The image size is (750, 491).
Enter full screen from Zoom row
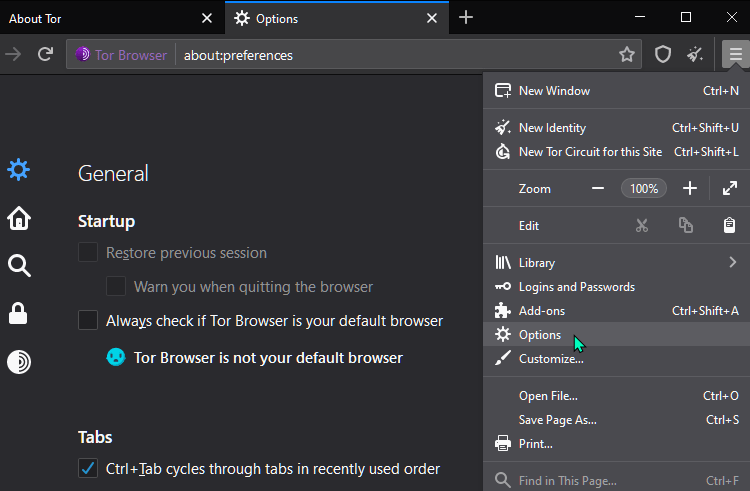tap(729, 188)
